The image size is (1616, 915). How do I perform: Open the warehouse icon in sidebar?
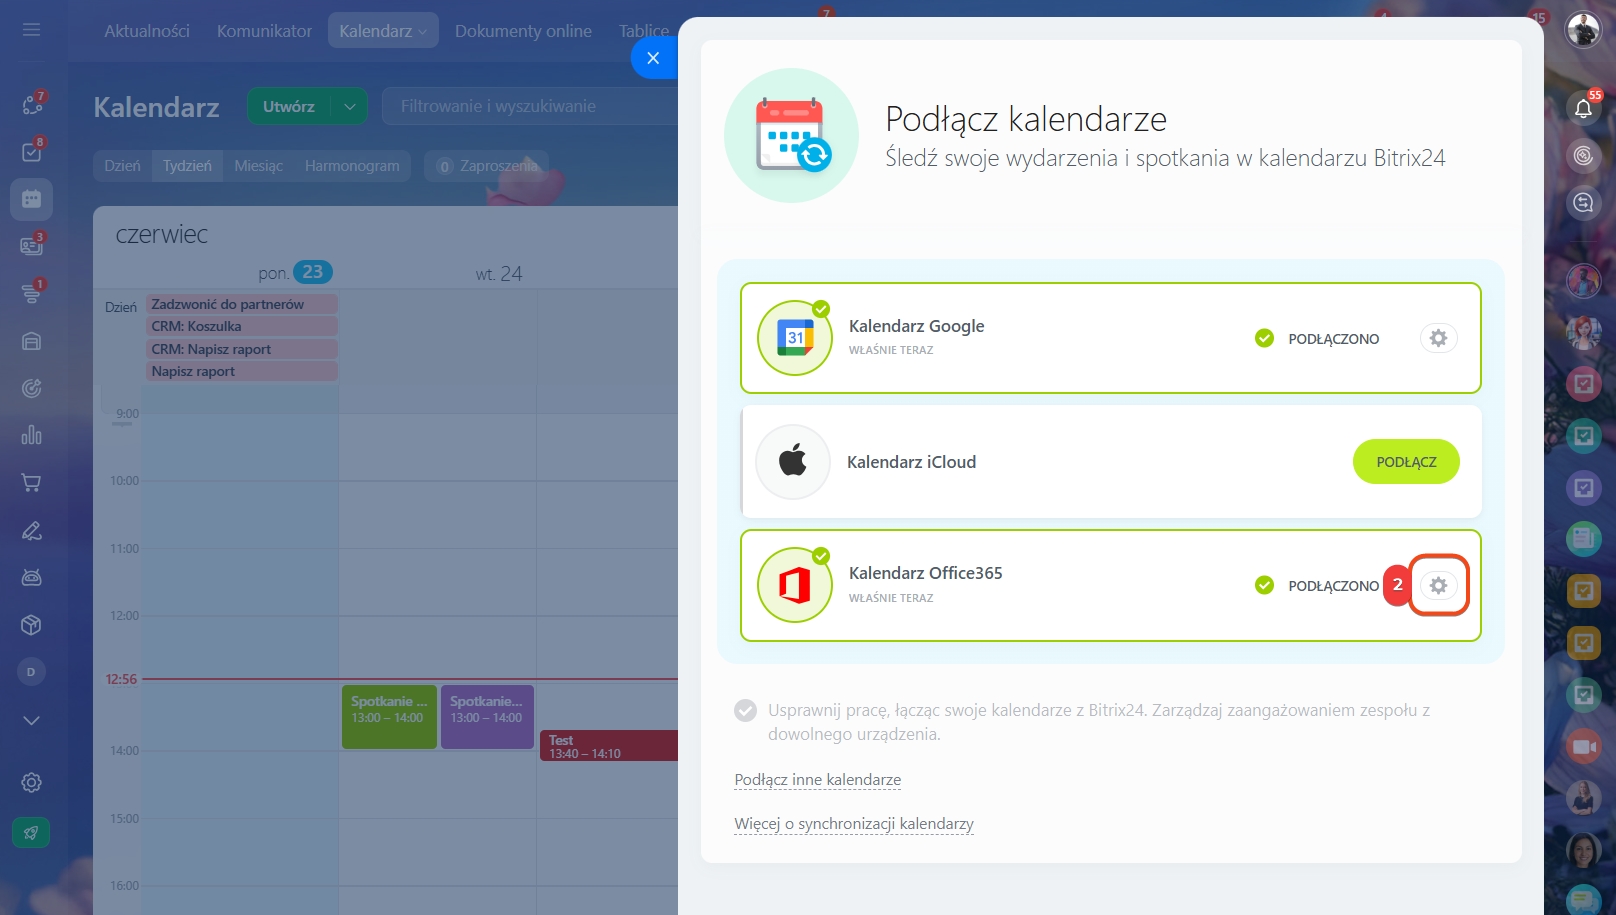[31, 341]
